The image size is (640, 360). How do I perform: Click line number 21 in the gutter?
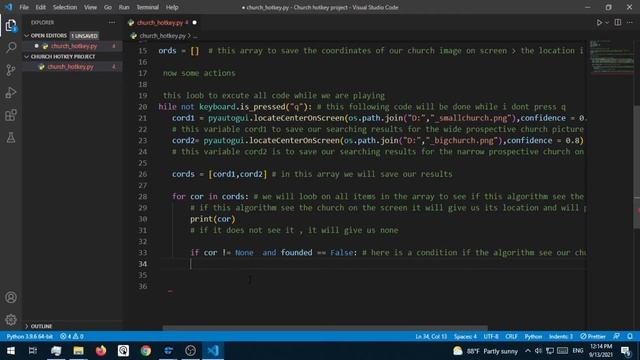pyautogui.click(x=142, y=118)
